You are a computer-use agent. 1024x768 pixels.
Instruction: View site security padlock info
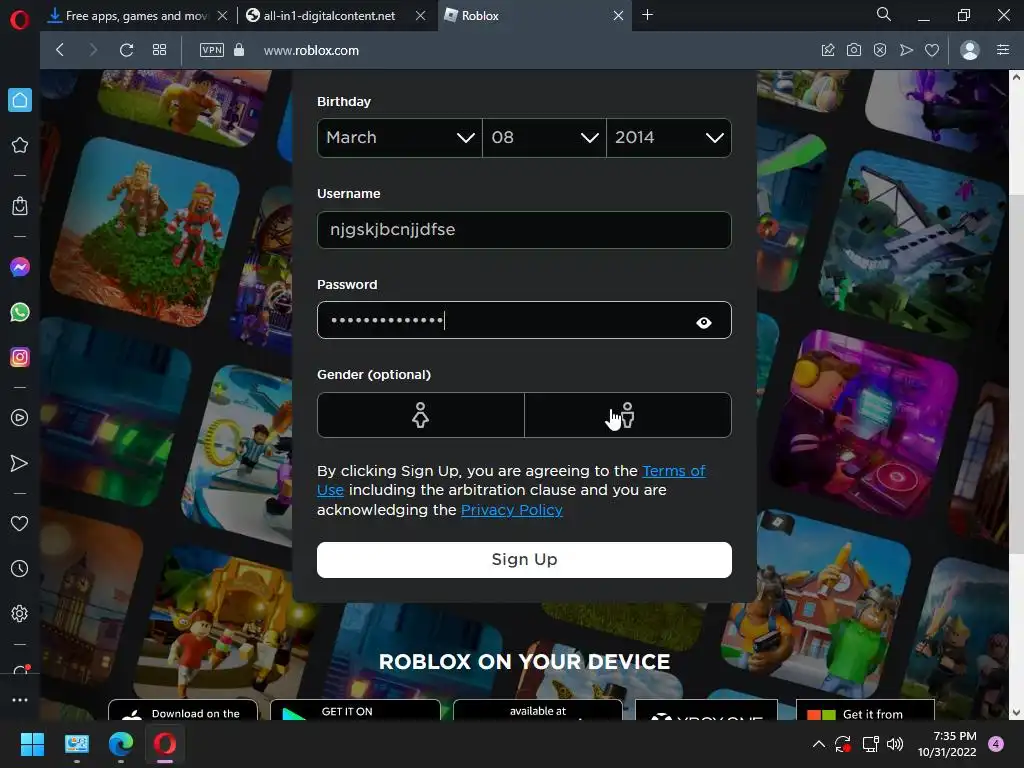click(x=239, y=50)
